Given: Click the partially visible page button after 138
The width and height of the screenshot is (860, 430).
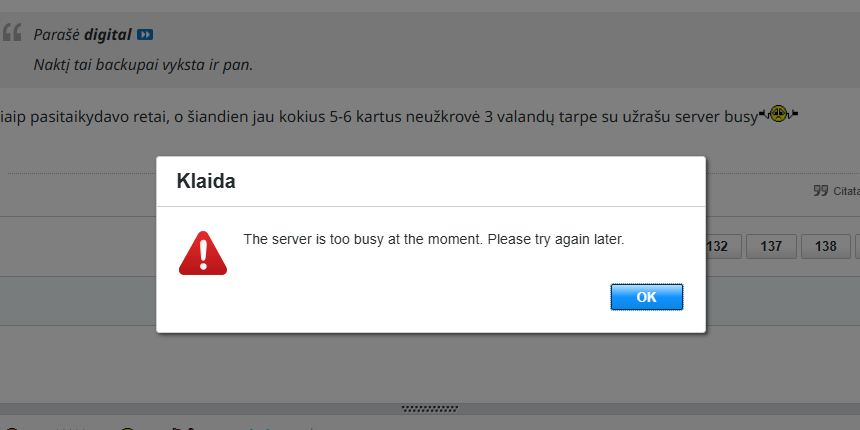Looking at the screenshot, I should click(x=858, y=246).
